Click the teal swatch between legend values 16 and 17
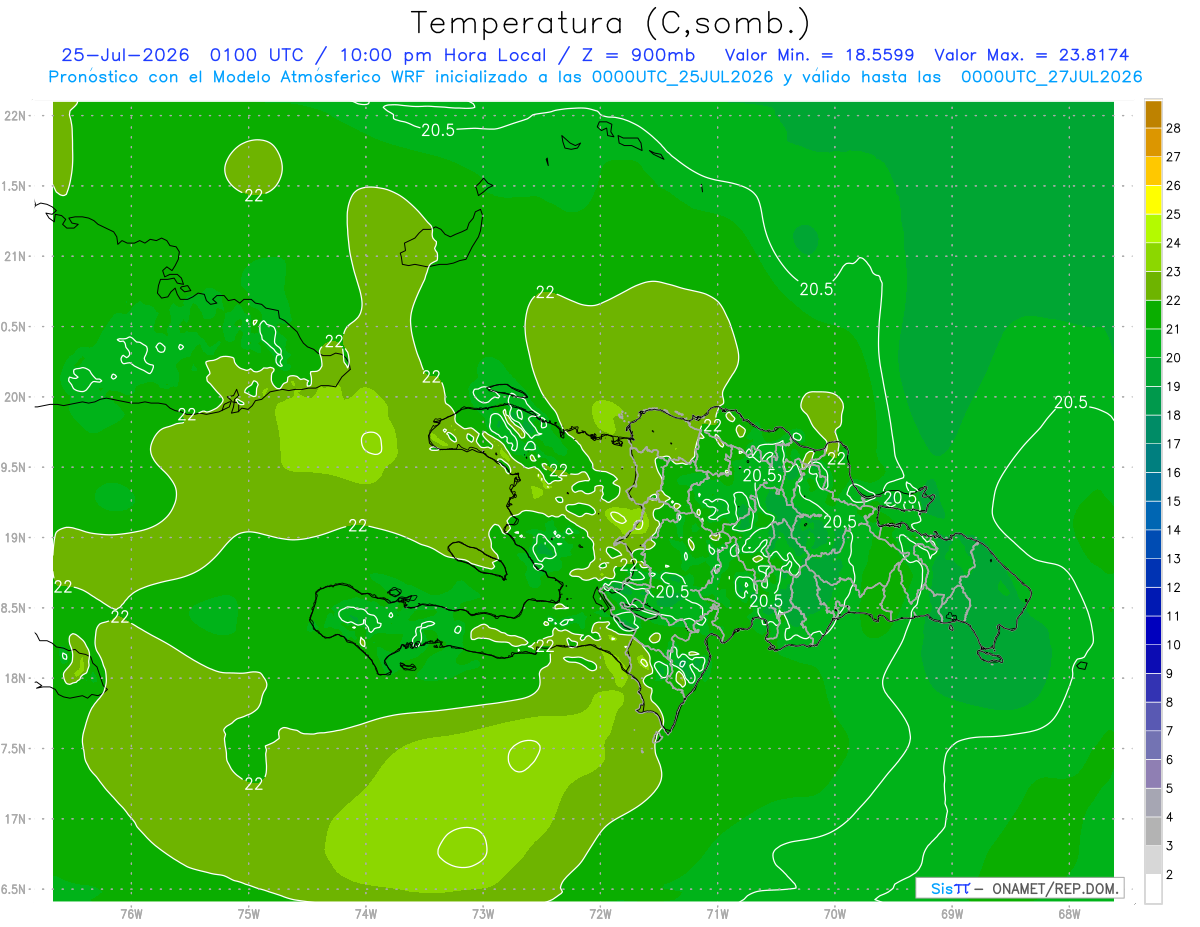Image resolution: width=1200 pixels, height=927 pixels. coord(1153,458)
